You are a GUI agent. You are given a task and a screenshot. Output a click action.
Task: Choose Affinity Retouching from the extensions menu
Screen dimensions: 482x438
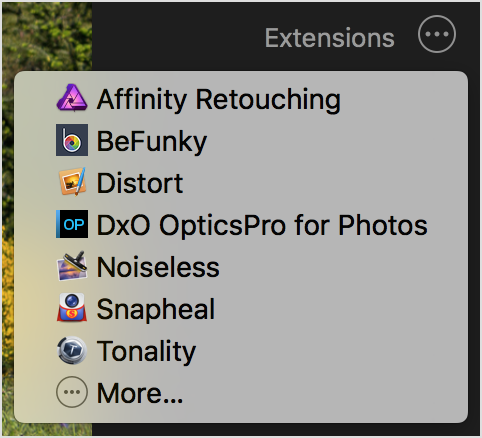pyautogui.click(x=219, y=99)
